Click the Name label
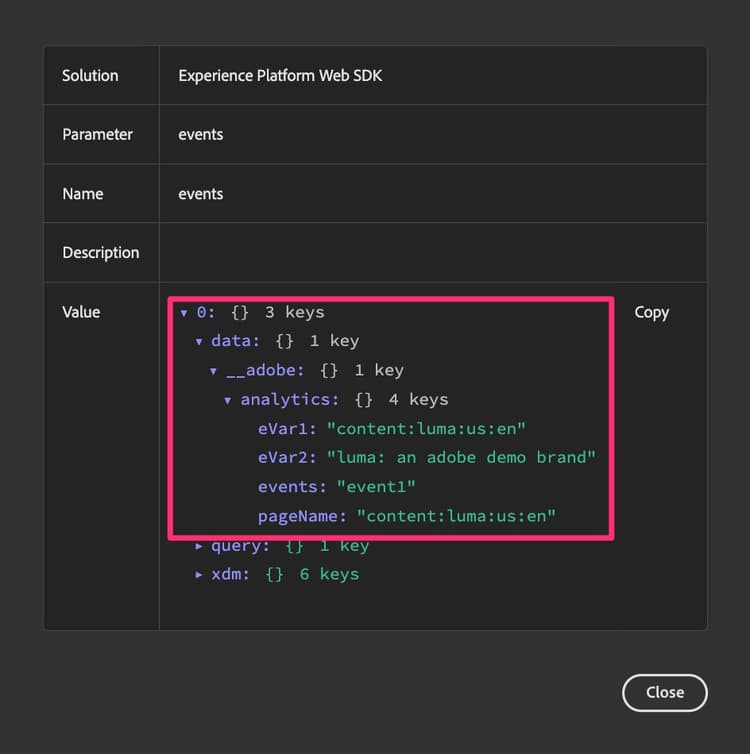 83,194
